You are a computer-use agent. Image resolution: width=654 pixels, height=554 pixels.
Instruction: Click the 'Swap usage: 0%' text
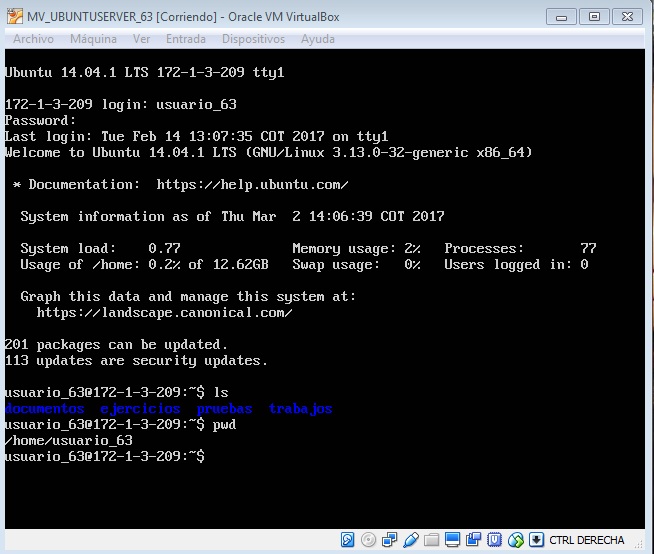point(357,265)
